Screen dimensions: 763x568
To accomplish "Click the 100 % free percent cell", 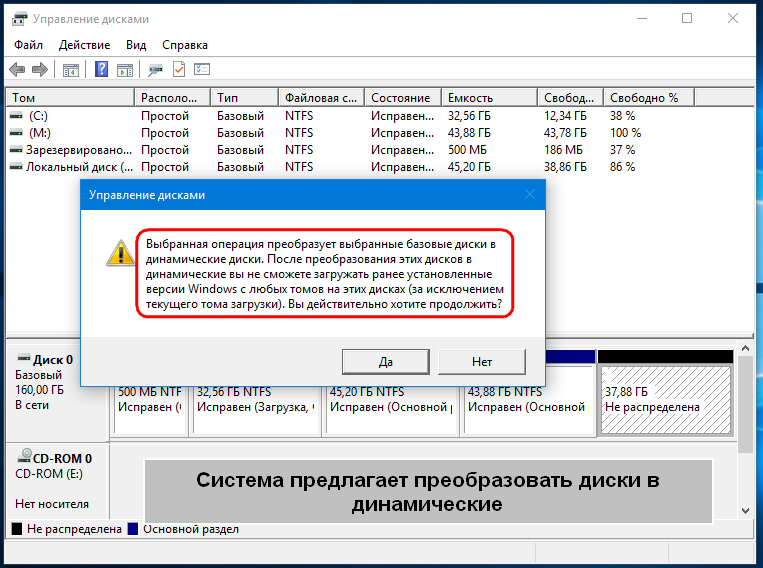I will (625, 133).
